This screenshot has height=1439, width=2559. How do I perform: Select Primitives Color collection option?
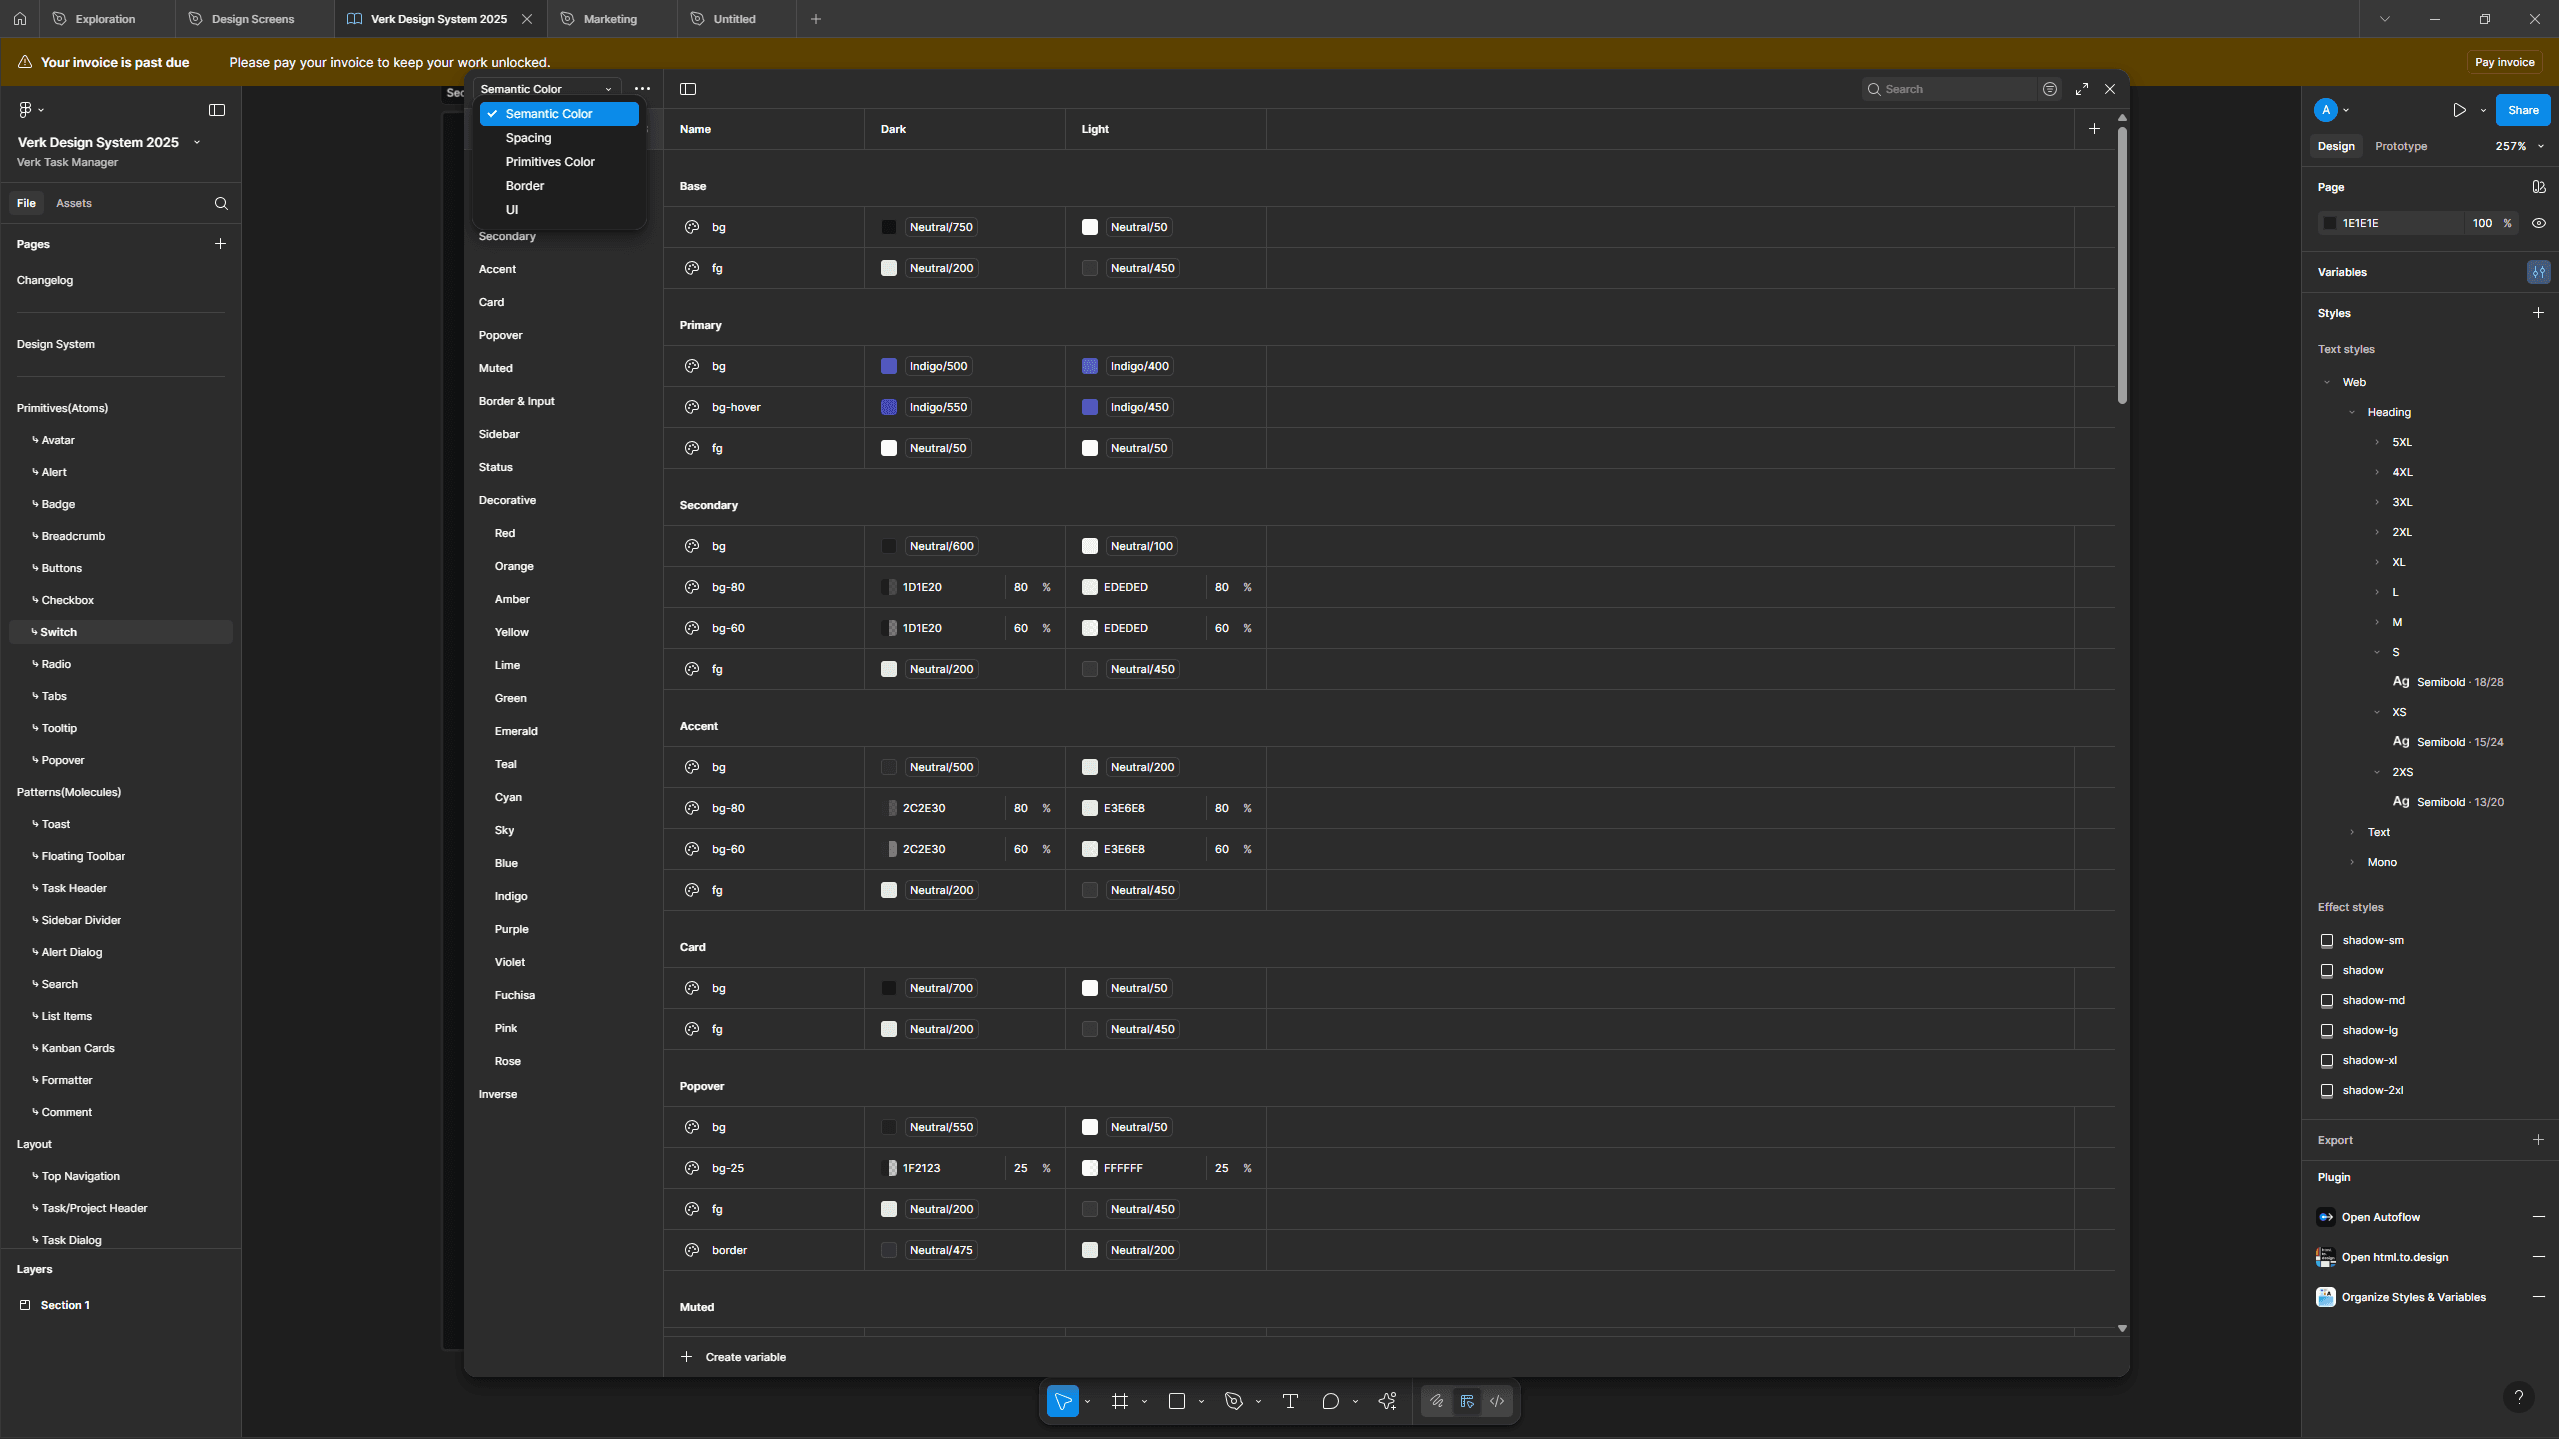point(550,162)
